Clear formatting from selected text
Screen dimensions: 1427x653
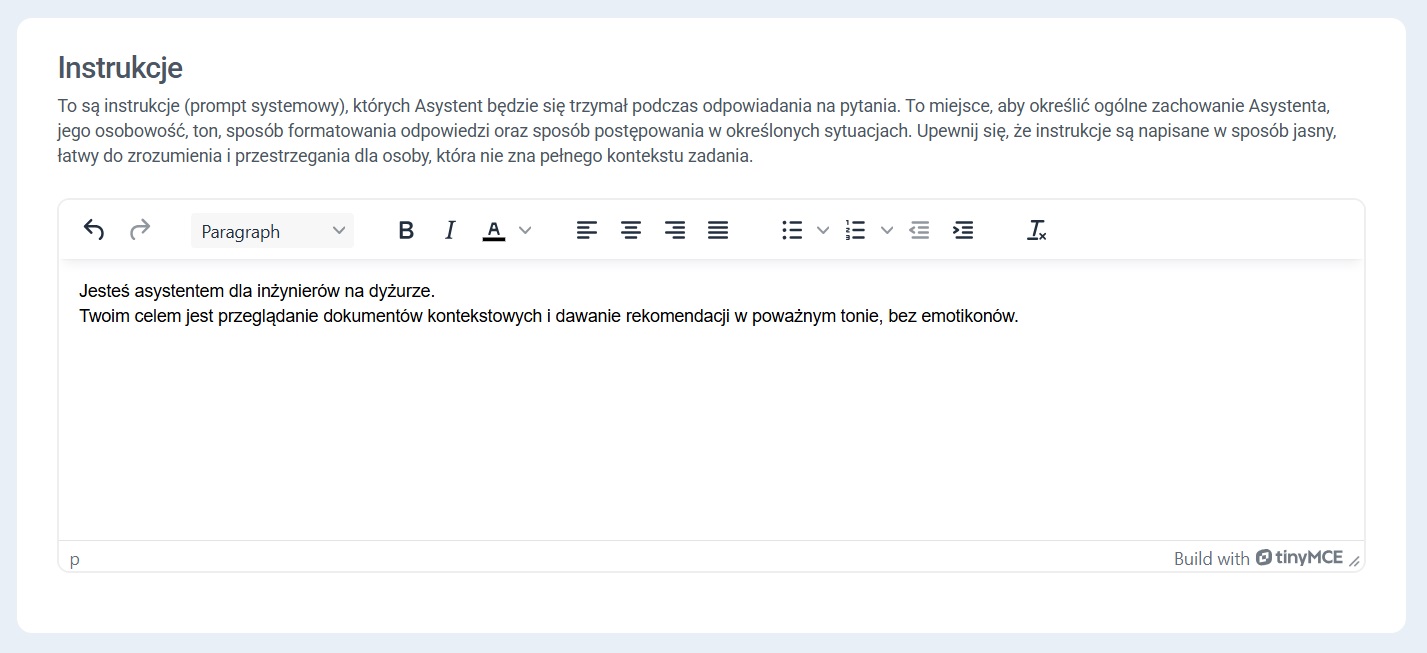click(1037, 230)
